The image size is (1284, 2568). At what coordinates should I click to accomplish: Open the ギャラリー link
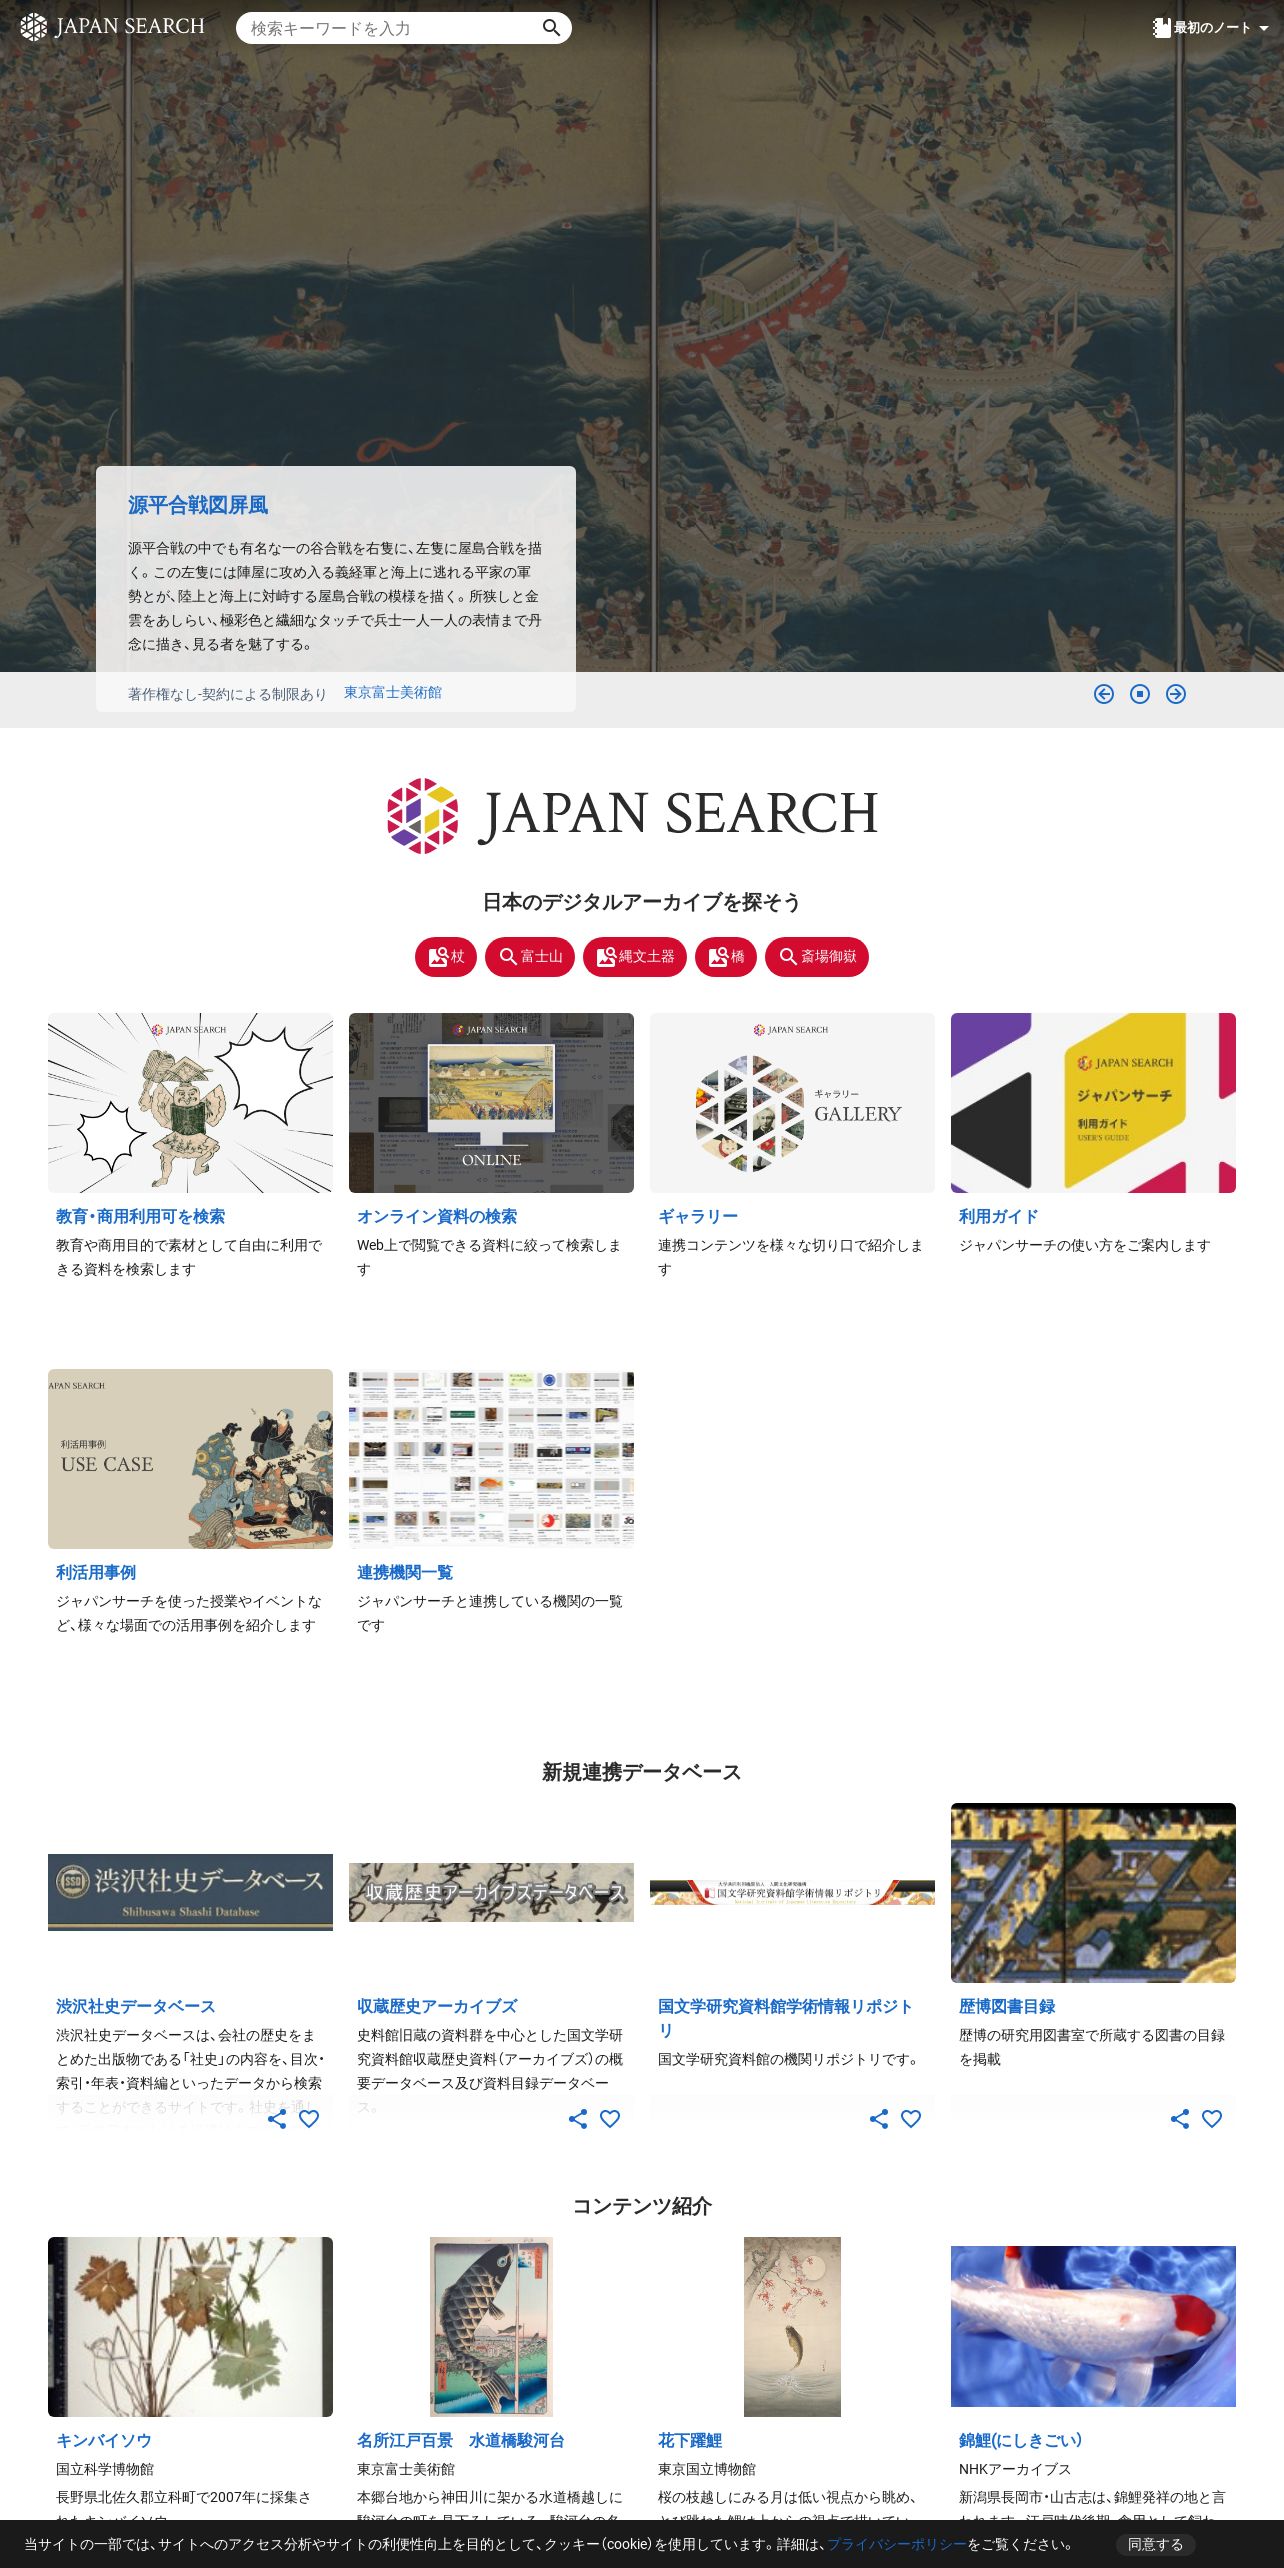[698, 1216]
